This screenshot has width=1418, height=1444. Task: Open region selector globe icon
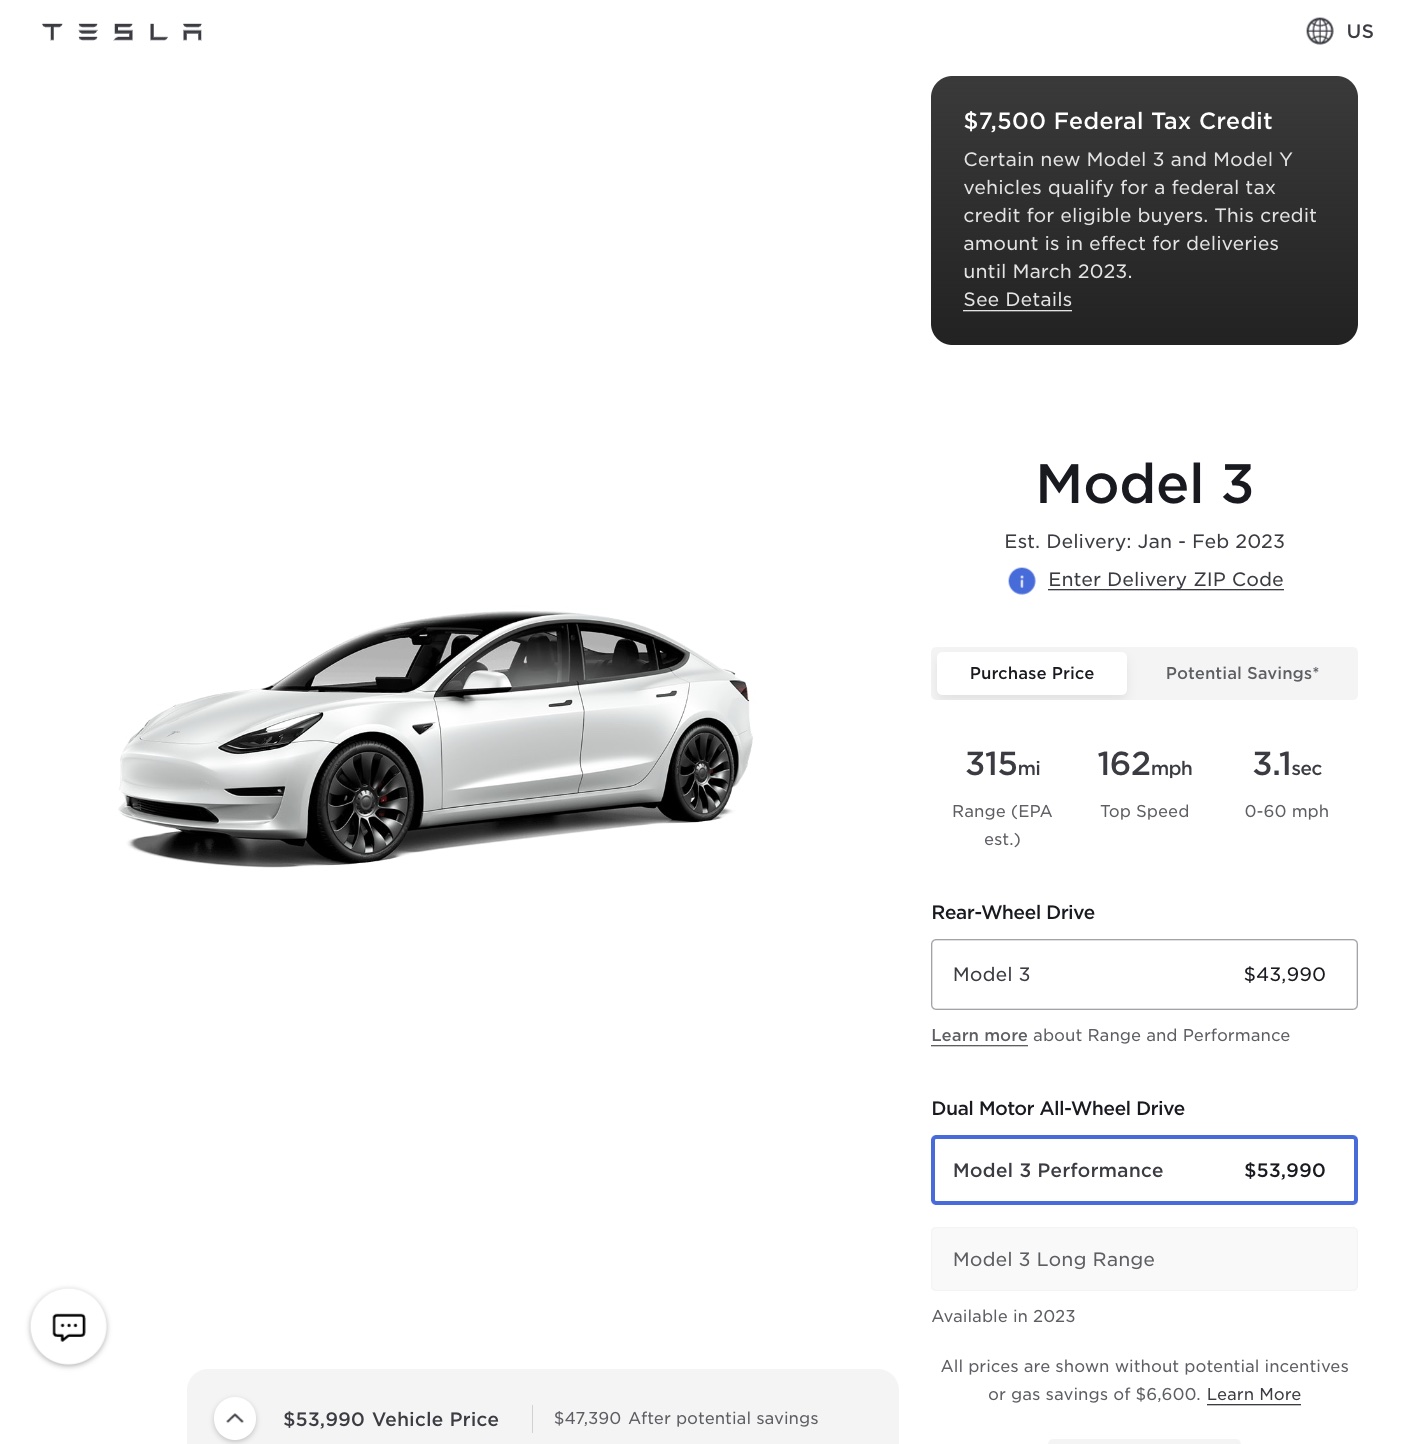pos(1320,31)
